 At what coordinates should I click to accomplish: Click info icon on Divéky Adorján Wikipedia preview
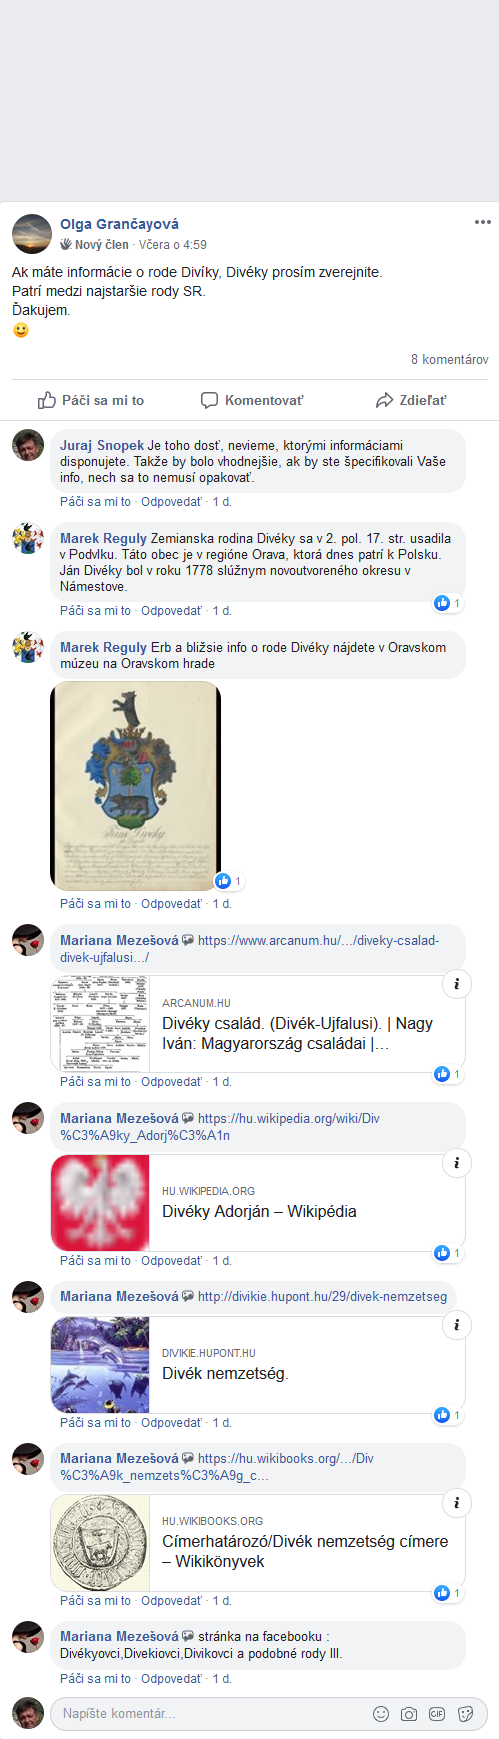(x=457, y=1163)
